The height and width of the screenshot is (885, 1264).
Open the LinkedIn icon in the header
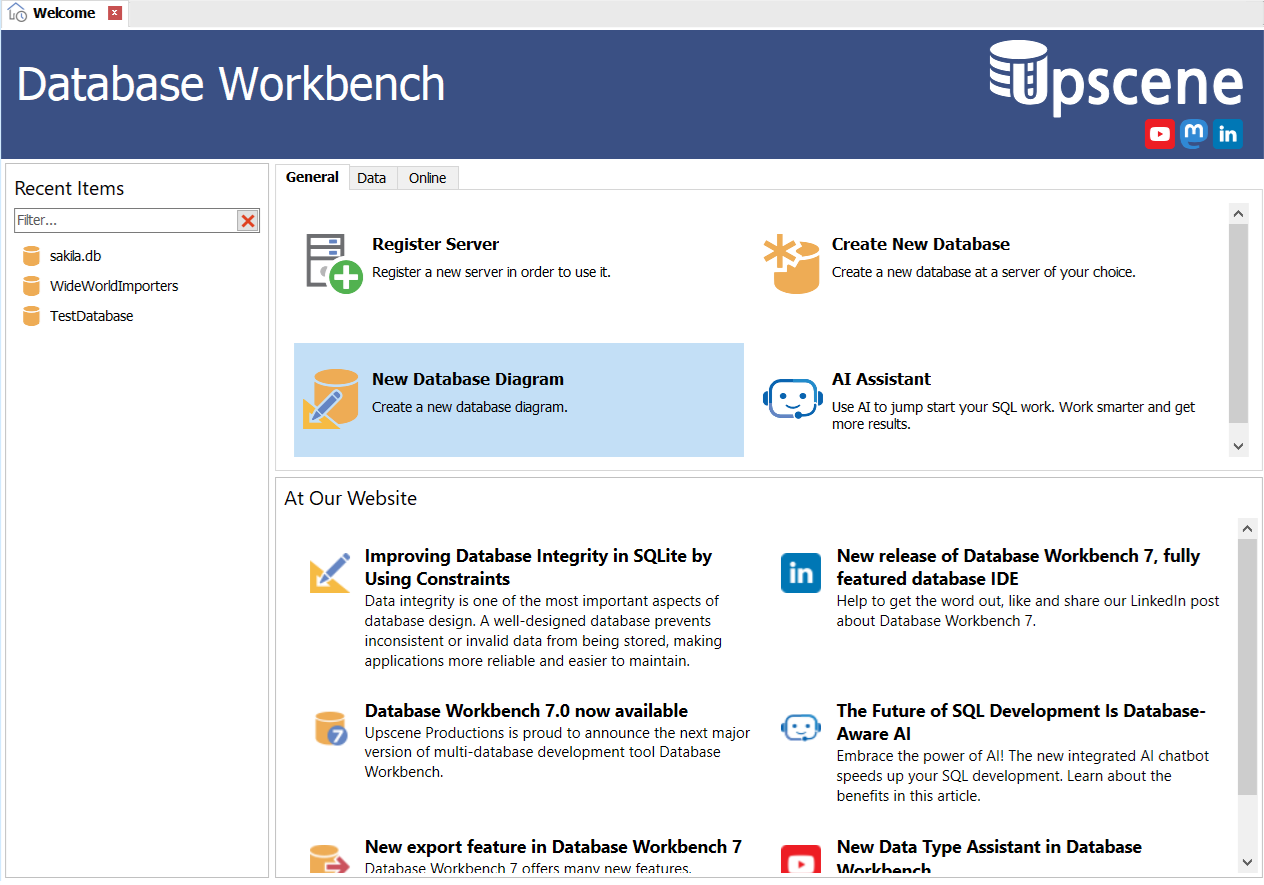click(x=1228, y=134)
